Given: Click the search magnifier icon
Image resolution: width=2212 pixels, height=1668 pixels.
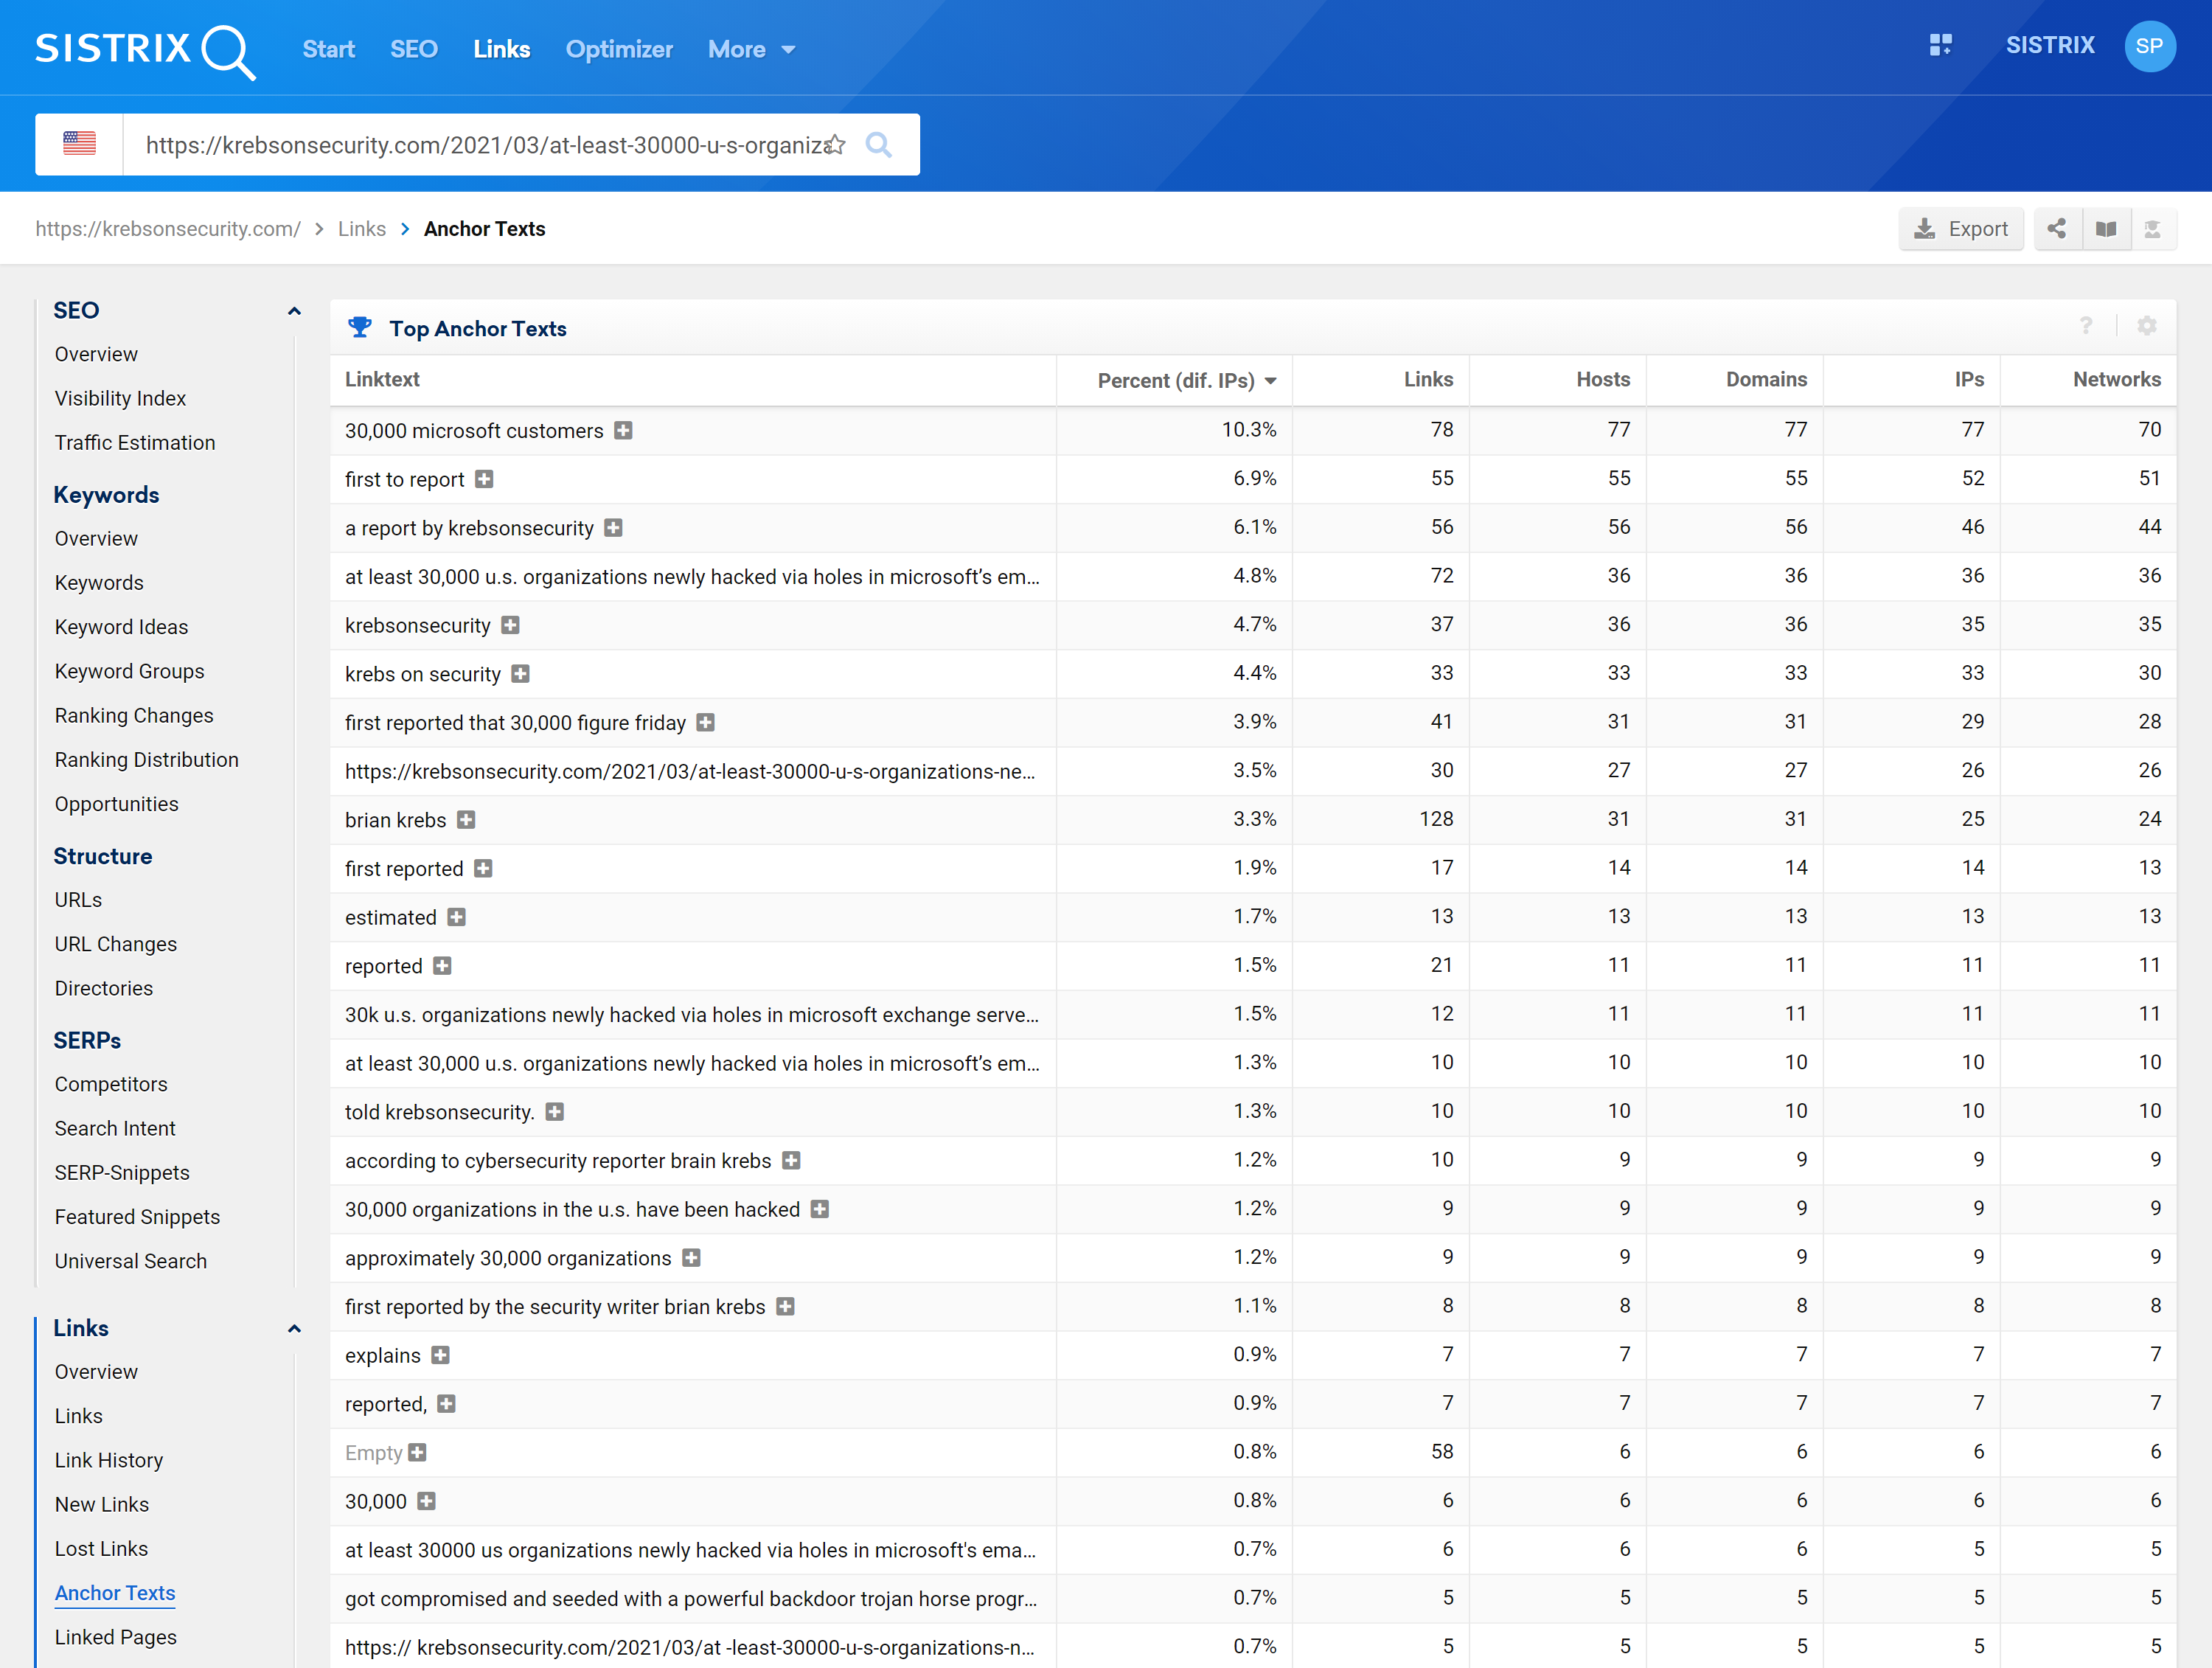Looking at the screenshot, I should 878,145.
